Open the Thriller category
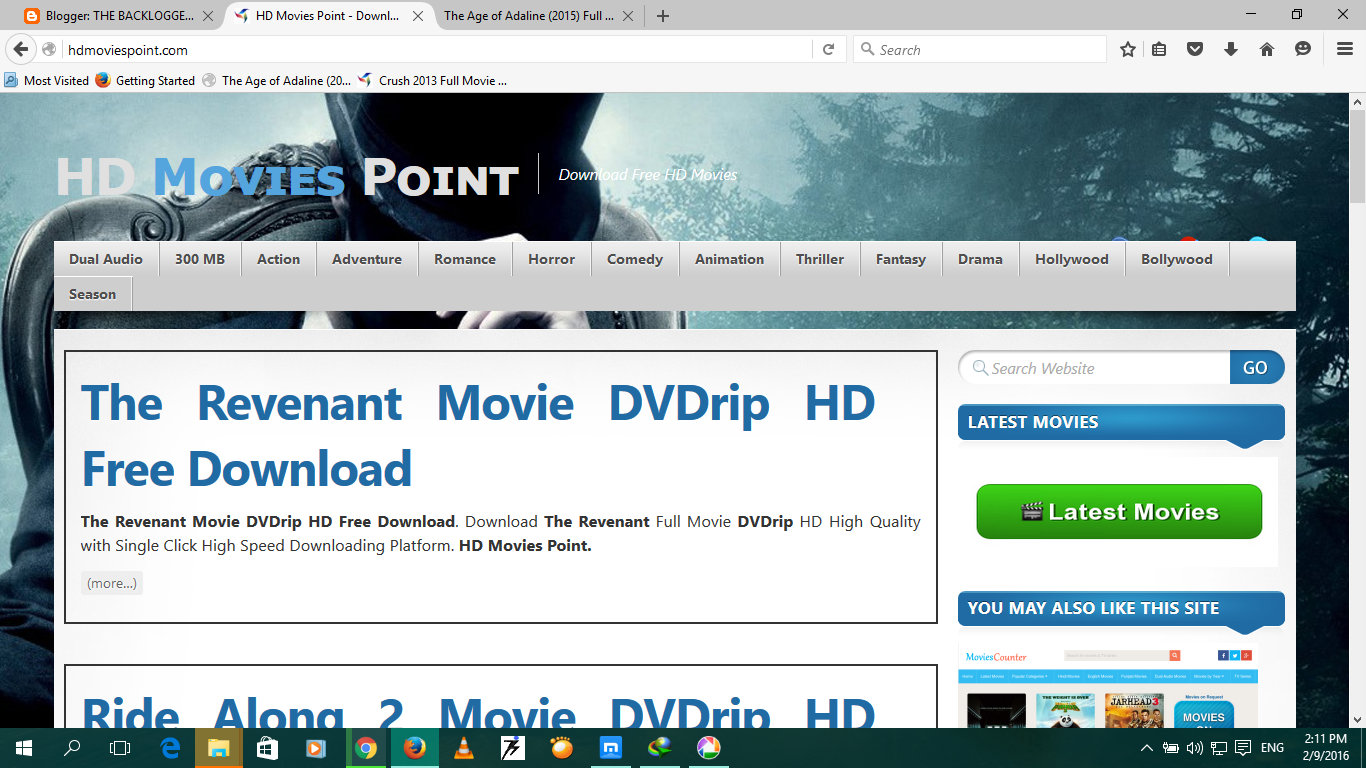 pyautogui.click(x=820, y=259)
